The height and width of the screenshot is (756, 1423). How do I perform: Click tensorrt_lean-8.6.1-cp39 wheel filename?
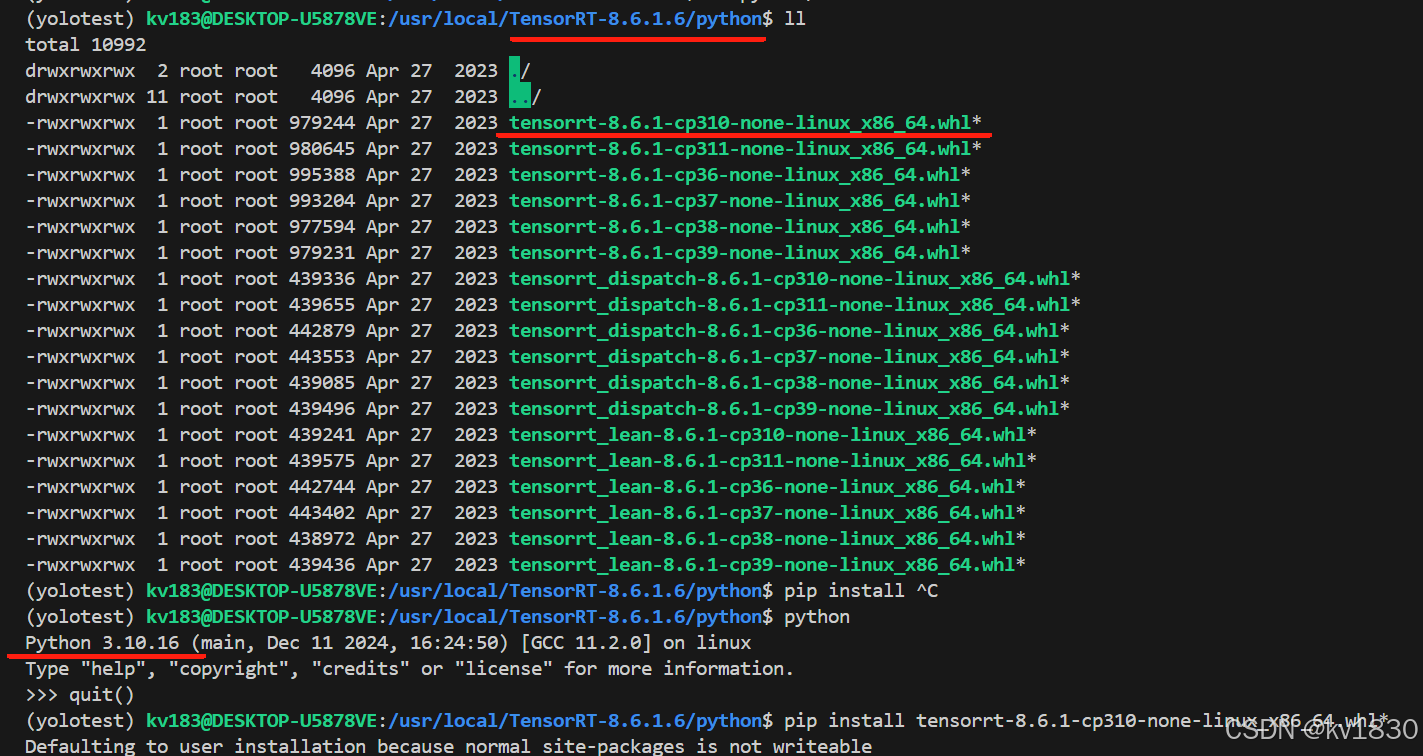pos(762,565)
